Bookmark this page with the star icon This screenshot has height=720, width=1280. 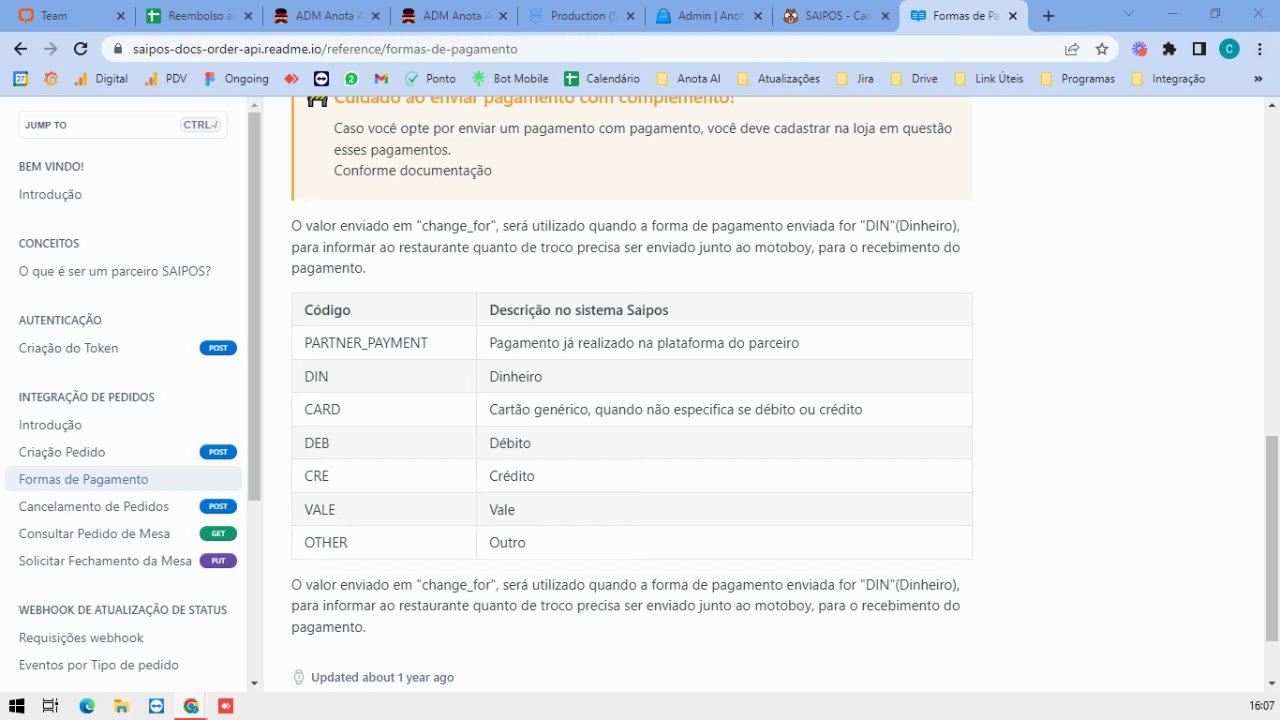click(1102, 49)
